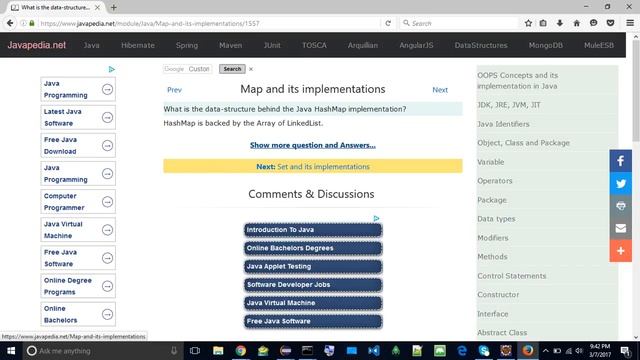Open the Pocket shield icon
Screen dimensions: 640x360
[x=611, y=23]
